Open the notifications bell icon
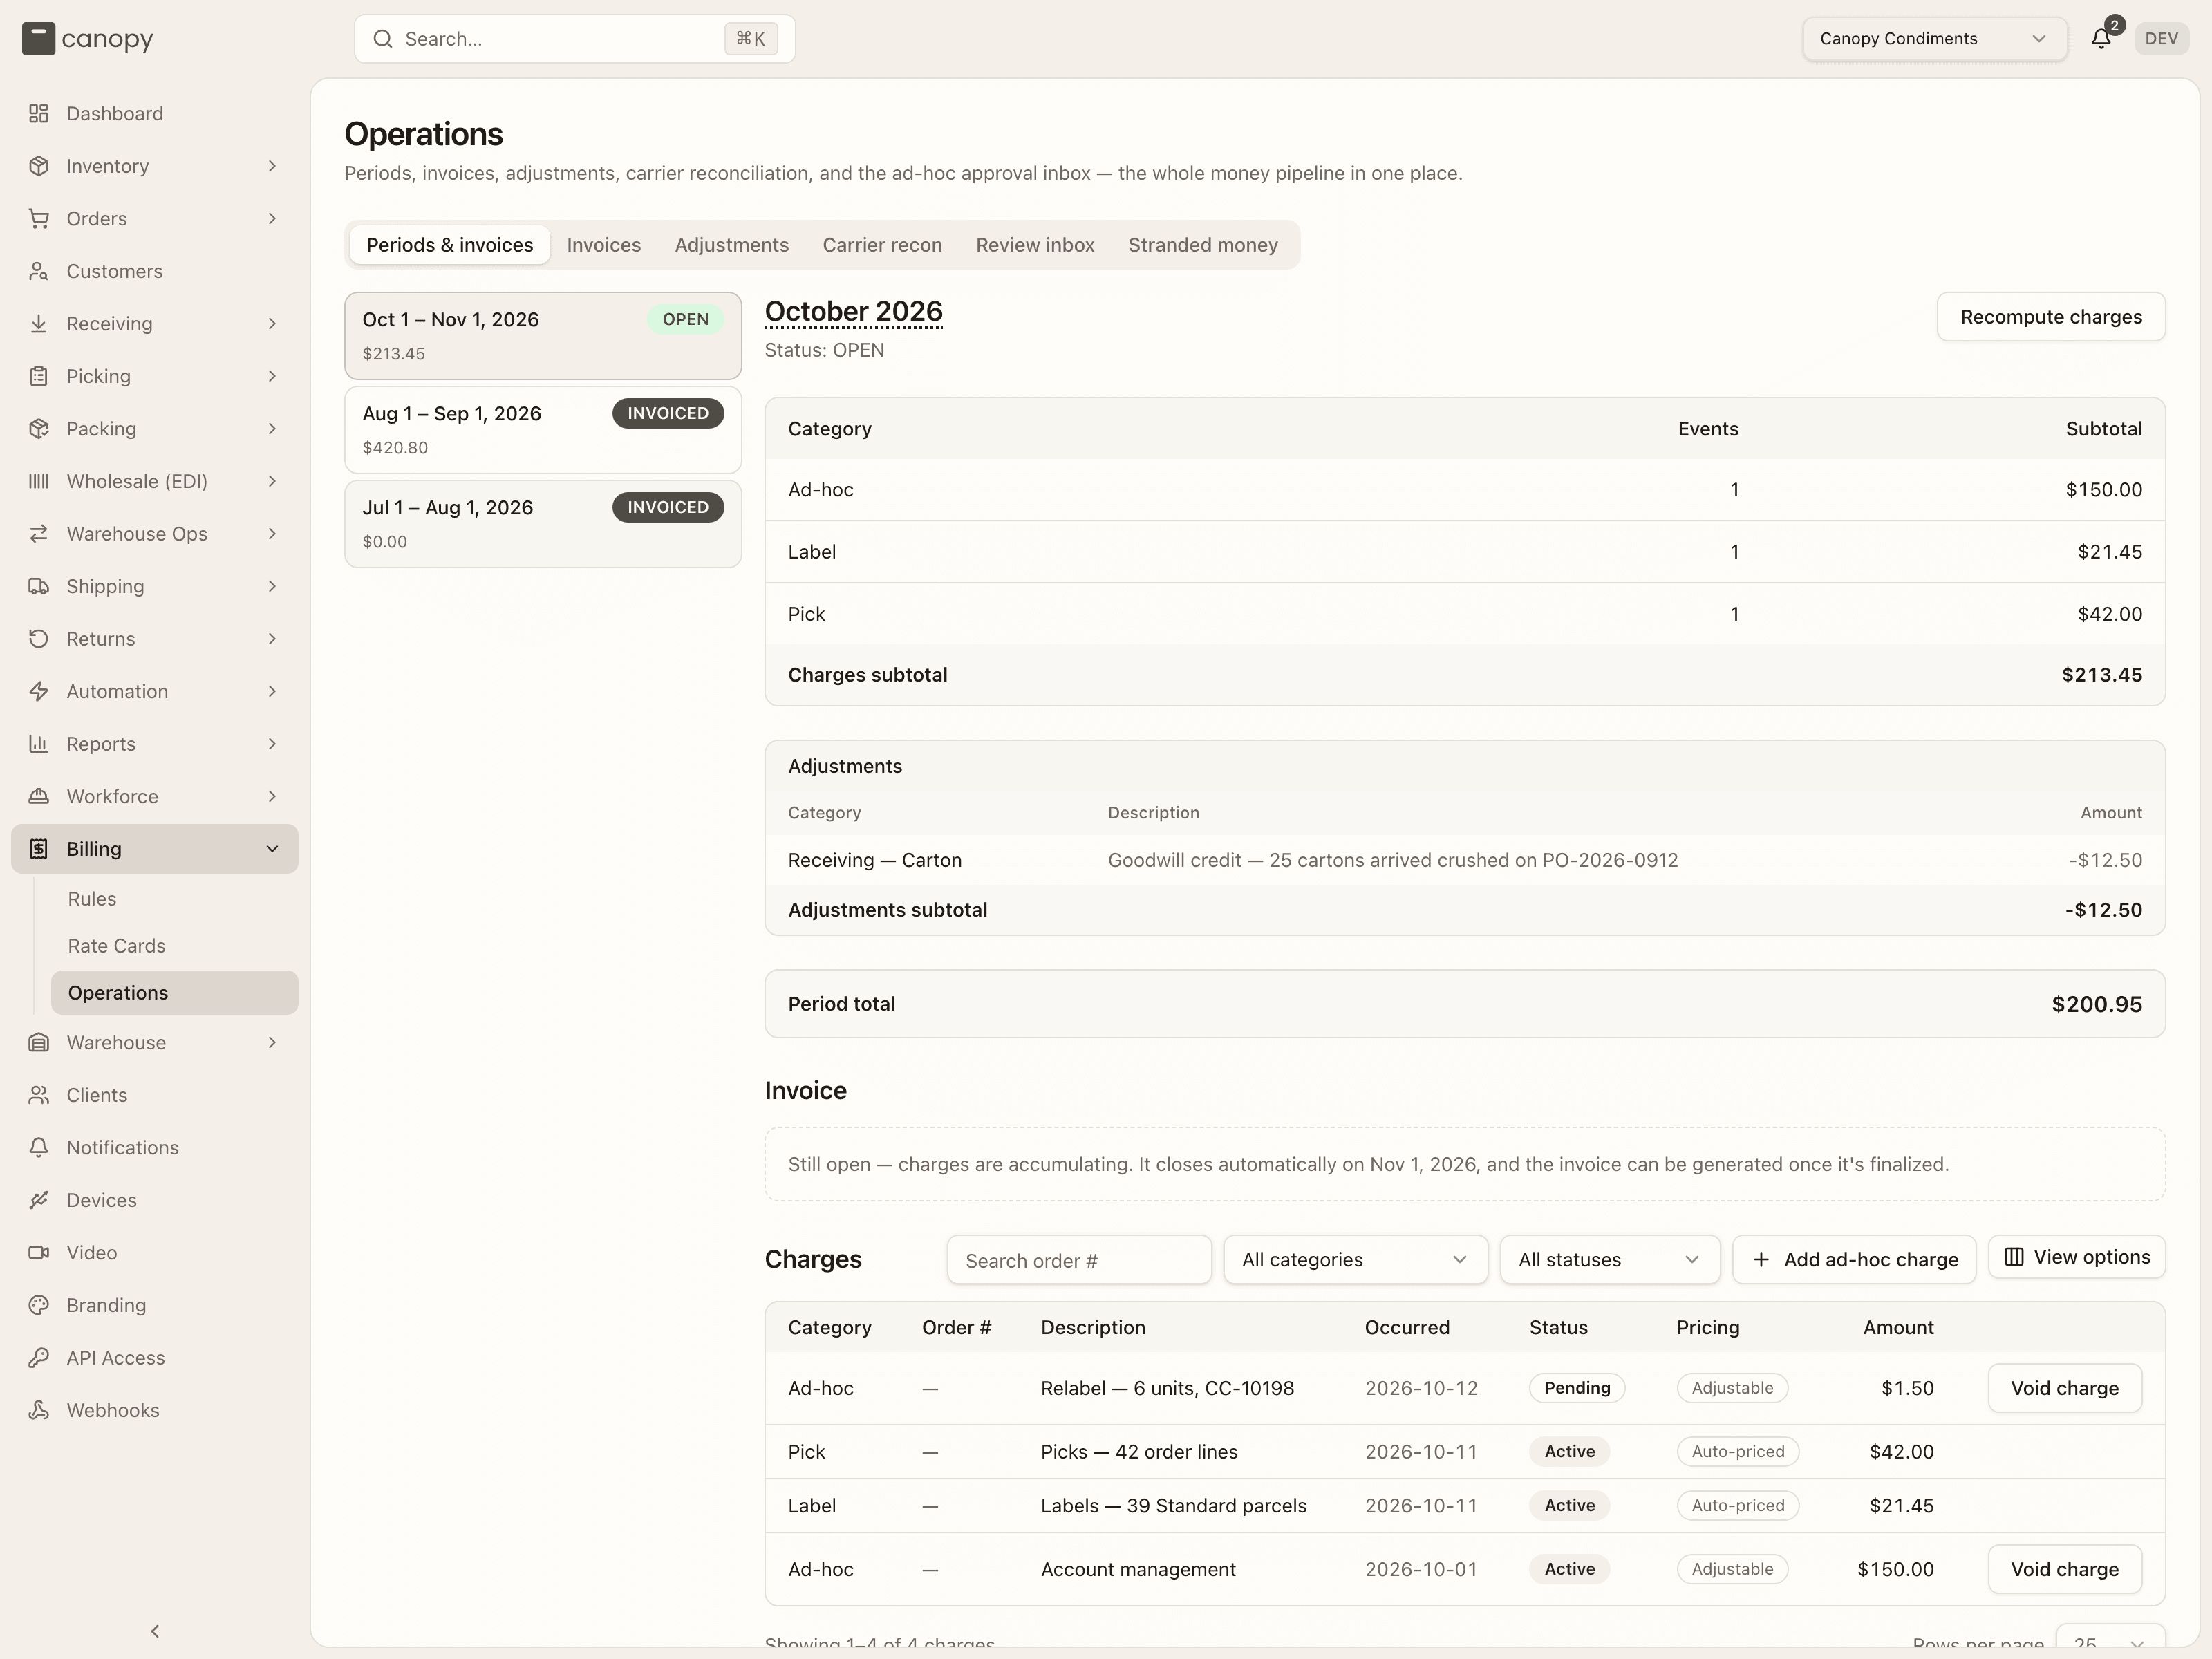Screen dimensions: 2212x1659 click(2101, 39)
